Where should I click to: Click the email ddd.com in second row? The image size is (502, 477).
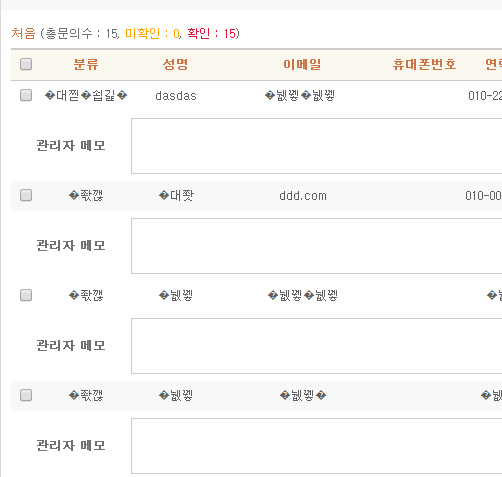[x=303, y=196]
